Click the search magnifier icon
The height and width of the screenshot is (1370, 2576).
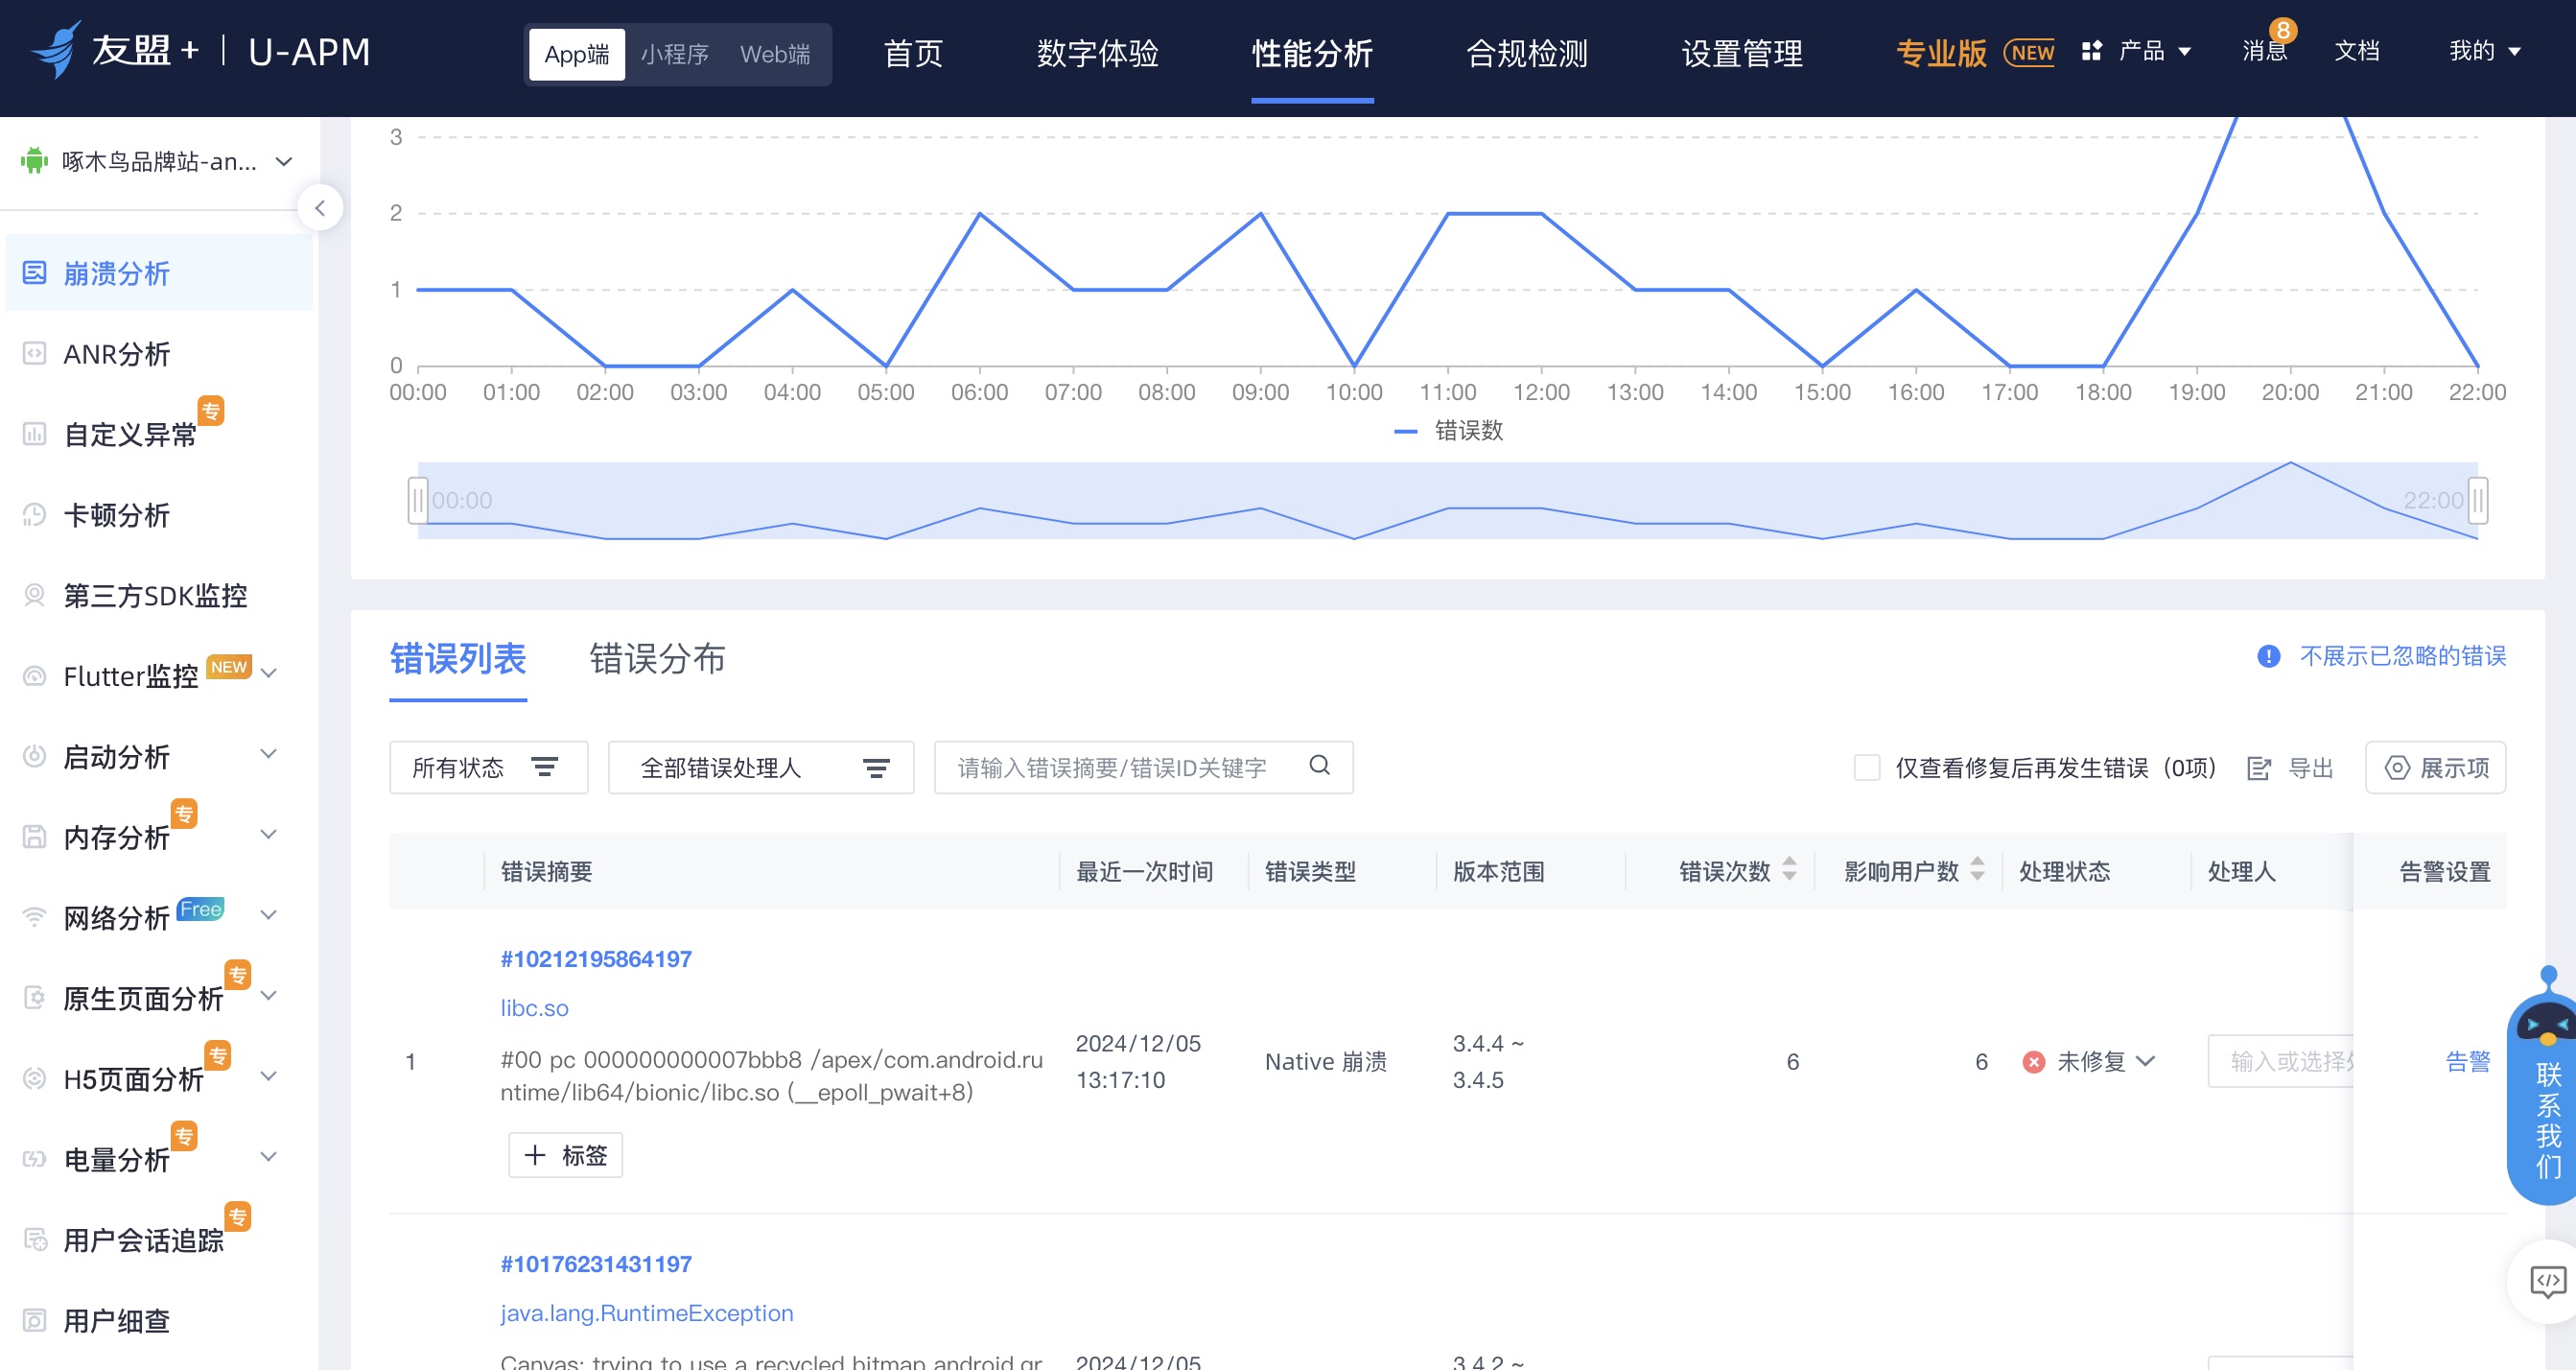(1319, 766)
